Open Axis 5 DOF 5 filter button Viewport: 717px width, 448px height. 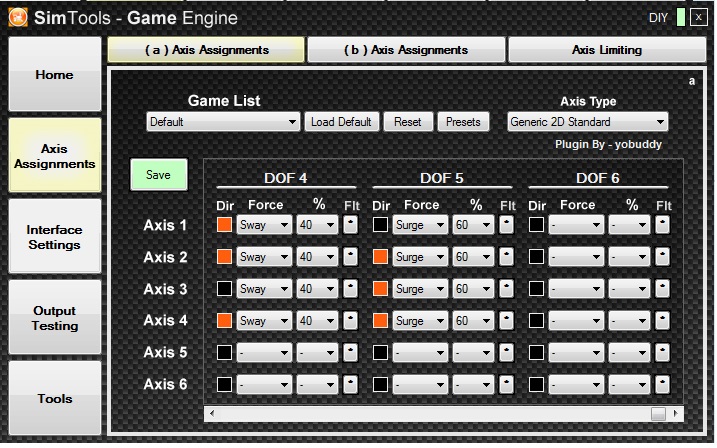click(x=506, y=352)
